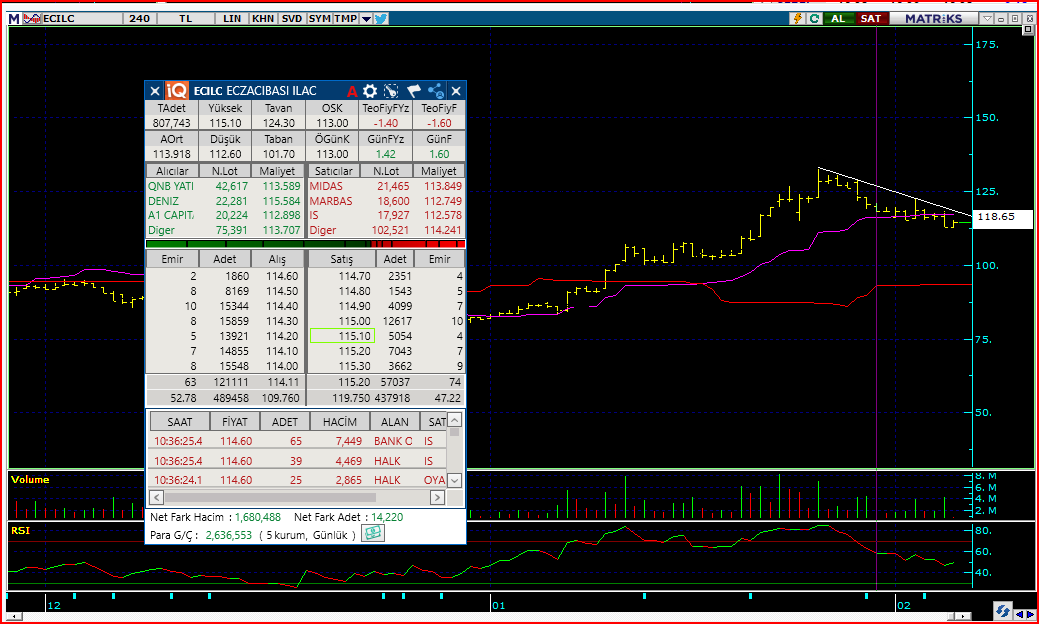The image size is (1039, 624).
Task: Click the orange lightning bolt icon
Action: (798, 19)
